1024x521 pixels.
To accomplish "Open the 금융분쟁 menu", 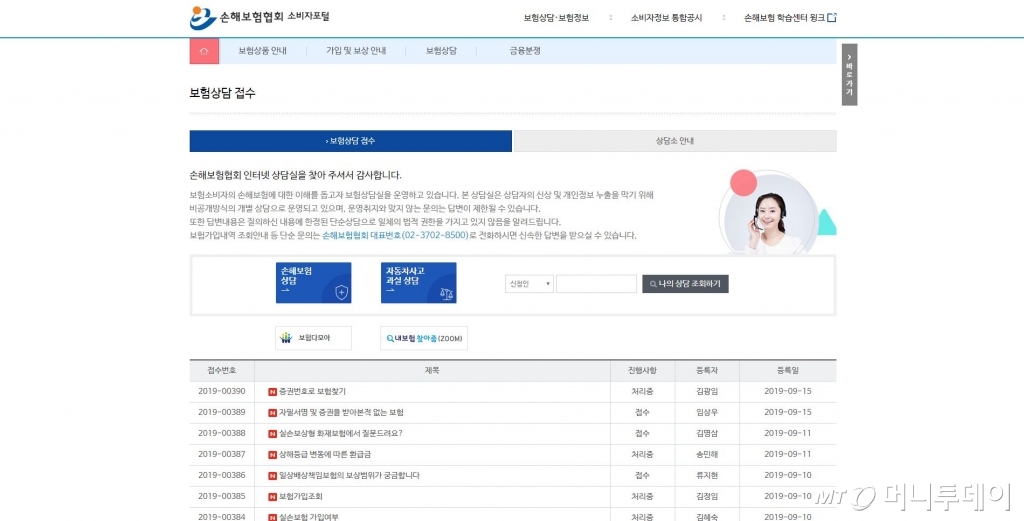I will [x=525, y=51].
